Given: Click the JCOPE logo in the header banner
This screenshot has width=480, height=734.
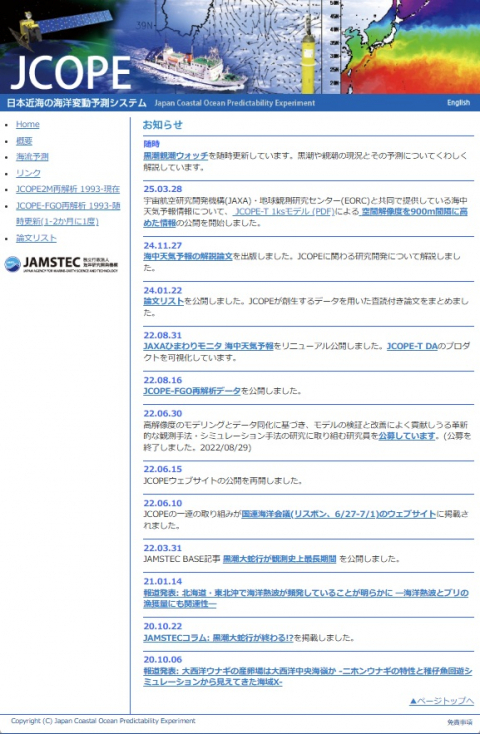Looking at the screenshot, I should [x=71, y=73].
